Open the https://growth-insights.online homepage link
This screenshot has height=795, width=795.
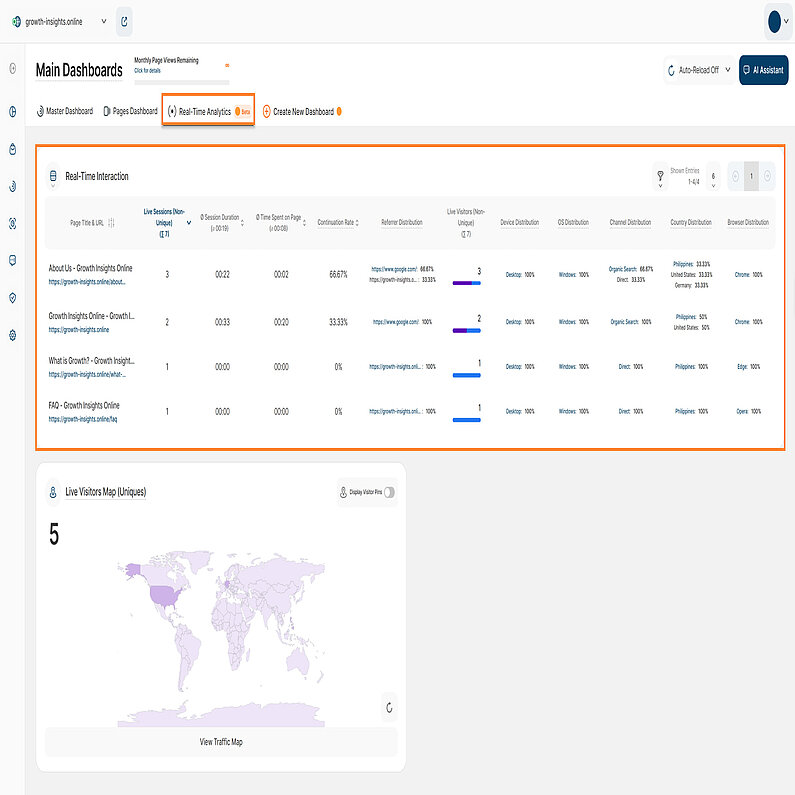pos(79,330)
